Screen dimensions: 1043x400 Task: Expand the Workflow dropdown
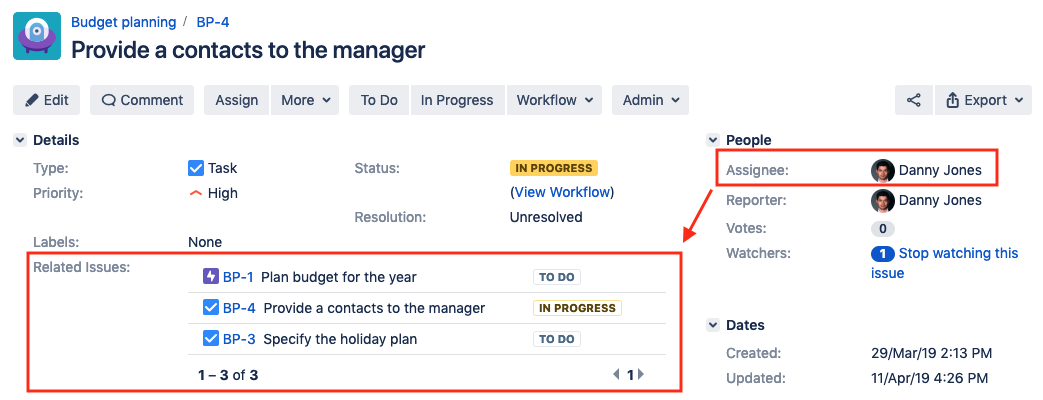(x=555, y=100)
